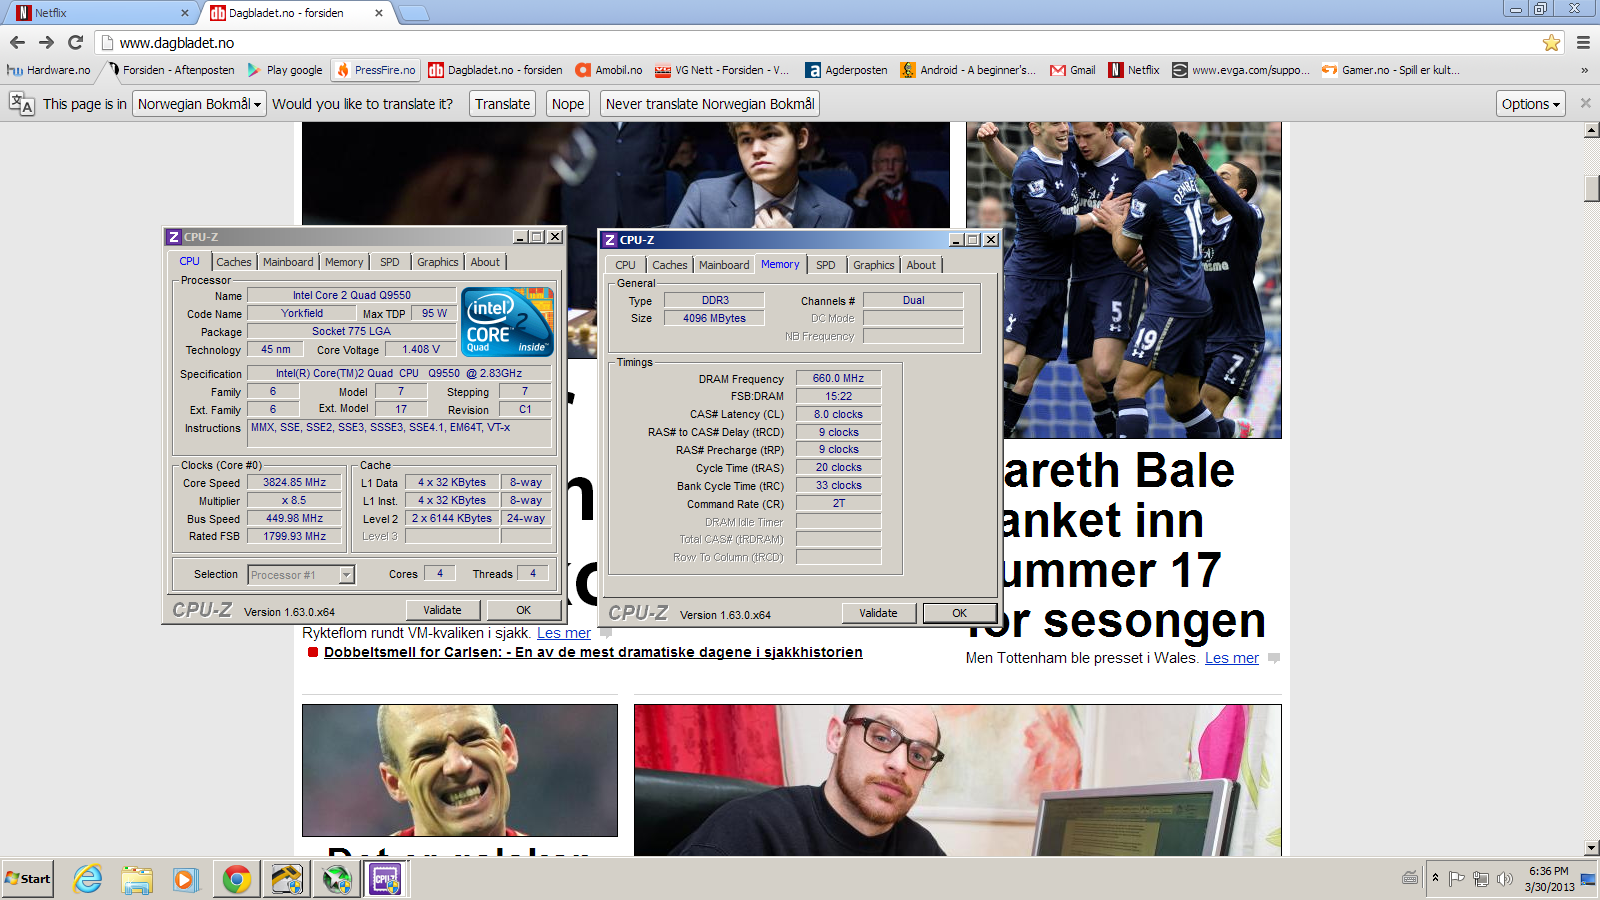Image resolution: width=1600 pixels, height=900 pixels.
Task: Open the Xbox ball icon in taskbar
Action: point(337,879)
